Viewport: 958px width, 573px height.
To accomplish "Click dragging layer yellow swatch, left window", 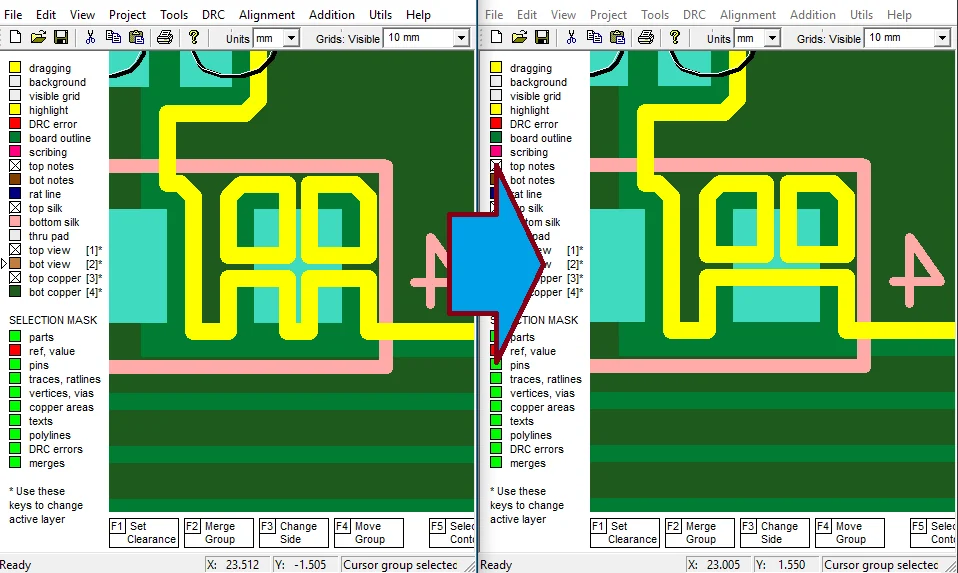I will point(15,68).
